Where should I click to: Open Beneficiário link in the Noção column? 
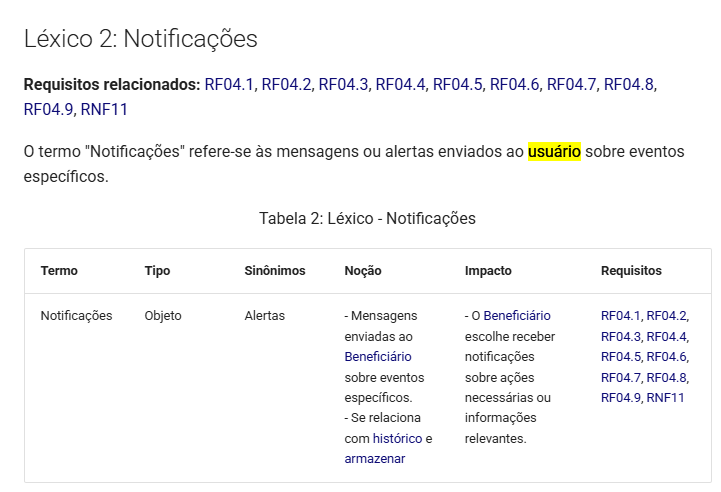(x=378, y=357)
